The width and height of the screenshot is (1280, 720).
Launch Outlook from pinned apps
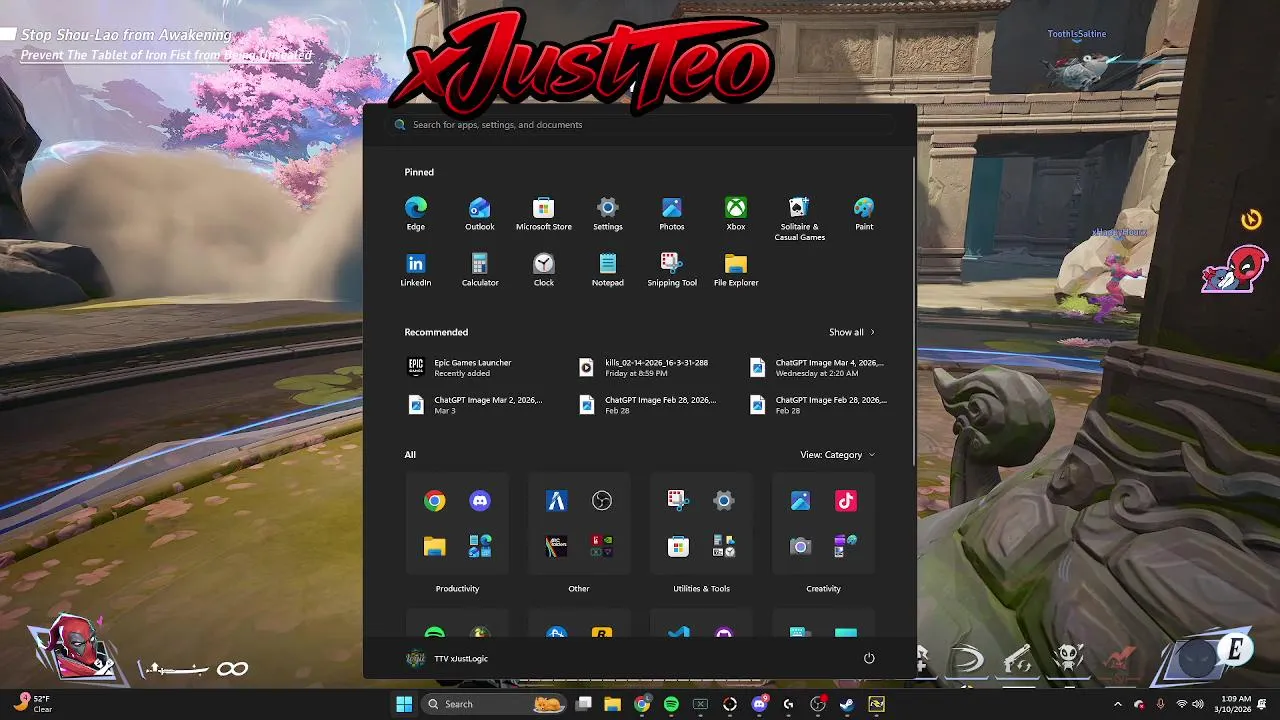[479, 213]
